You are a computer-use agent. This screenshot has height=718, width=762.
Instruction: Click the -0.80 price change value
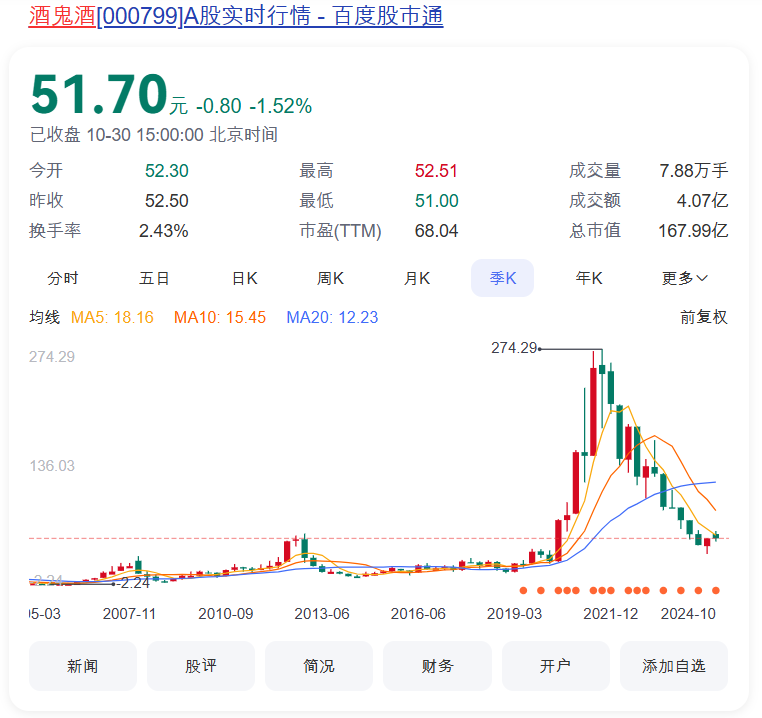(219, 105)
